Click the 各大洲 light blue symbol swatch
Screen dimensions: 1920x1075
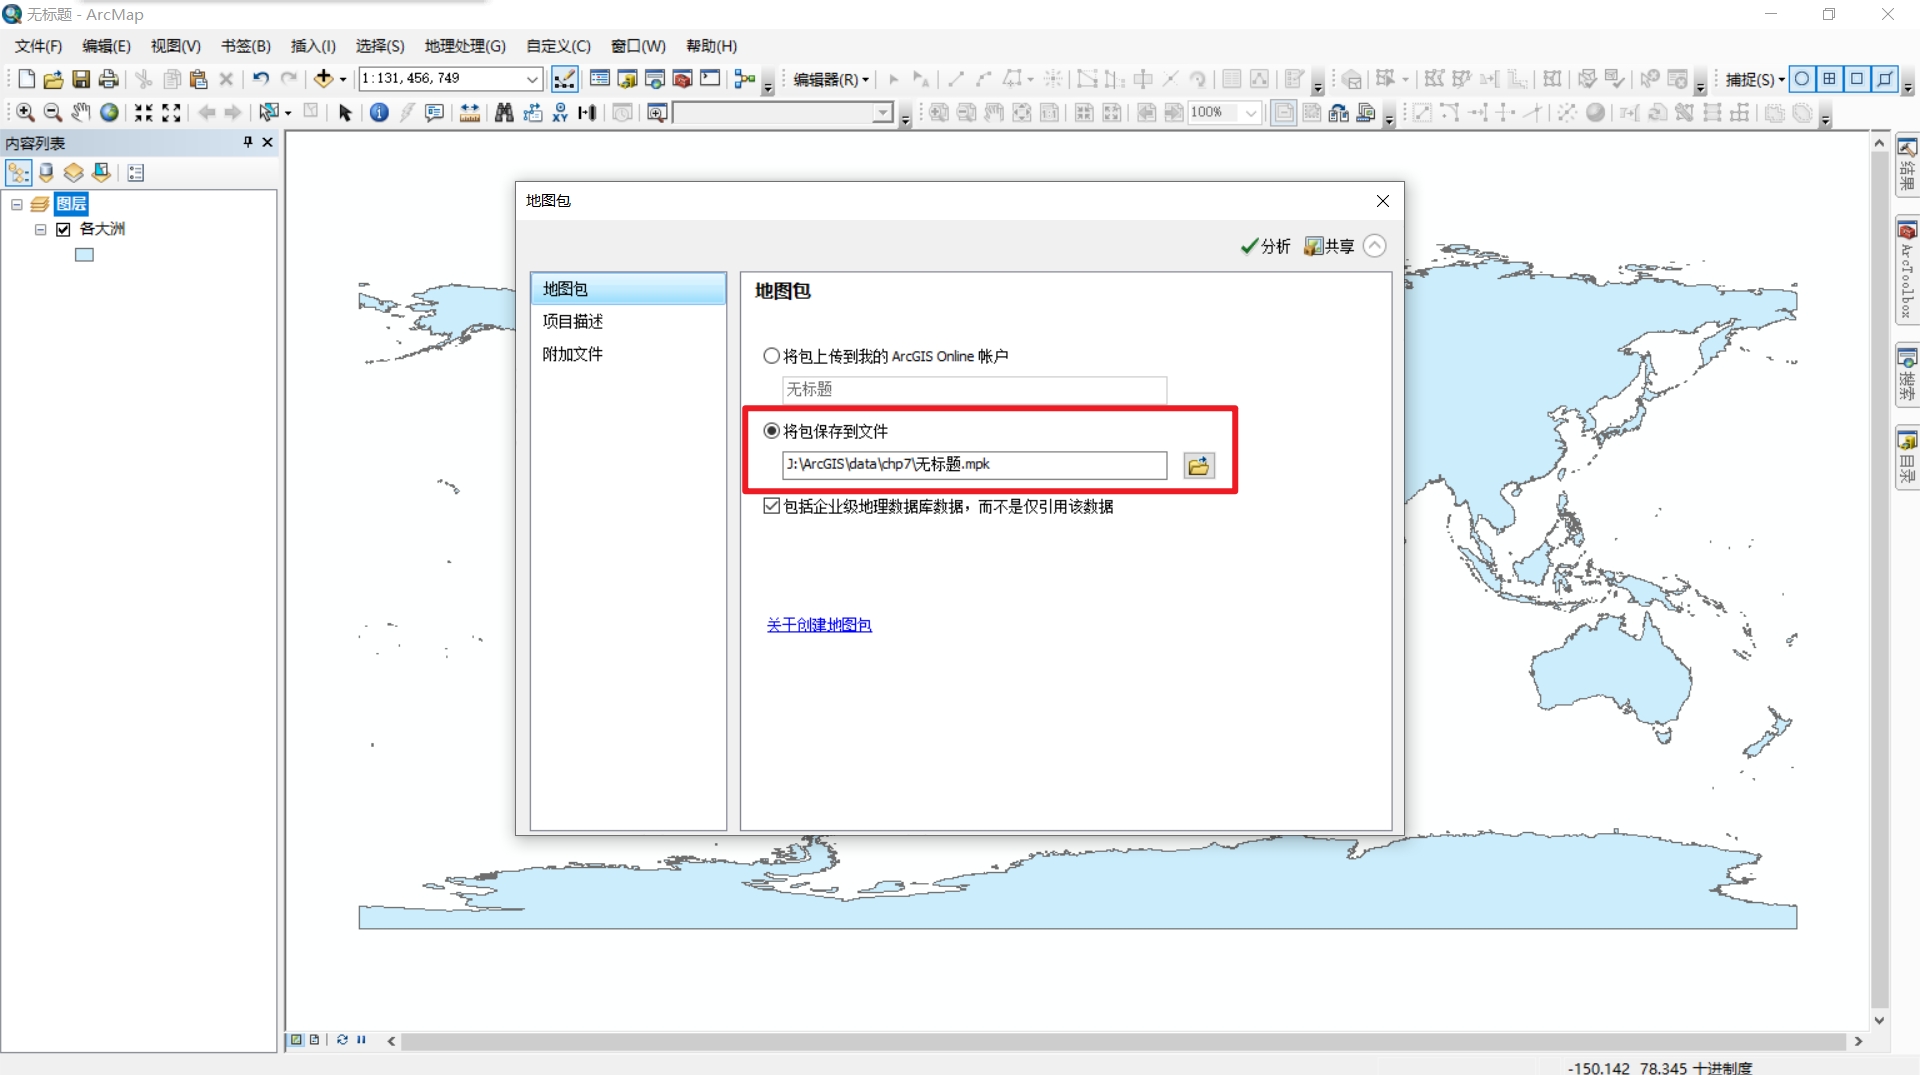pos(84,255)
